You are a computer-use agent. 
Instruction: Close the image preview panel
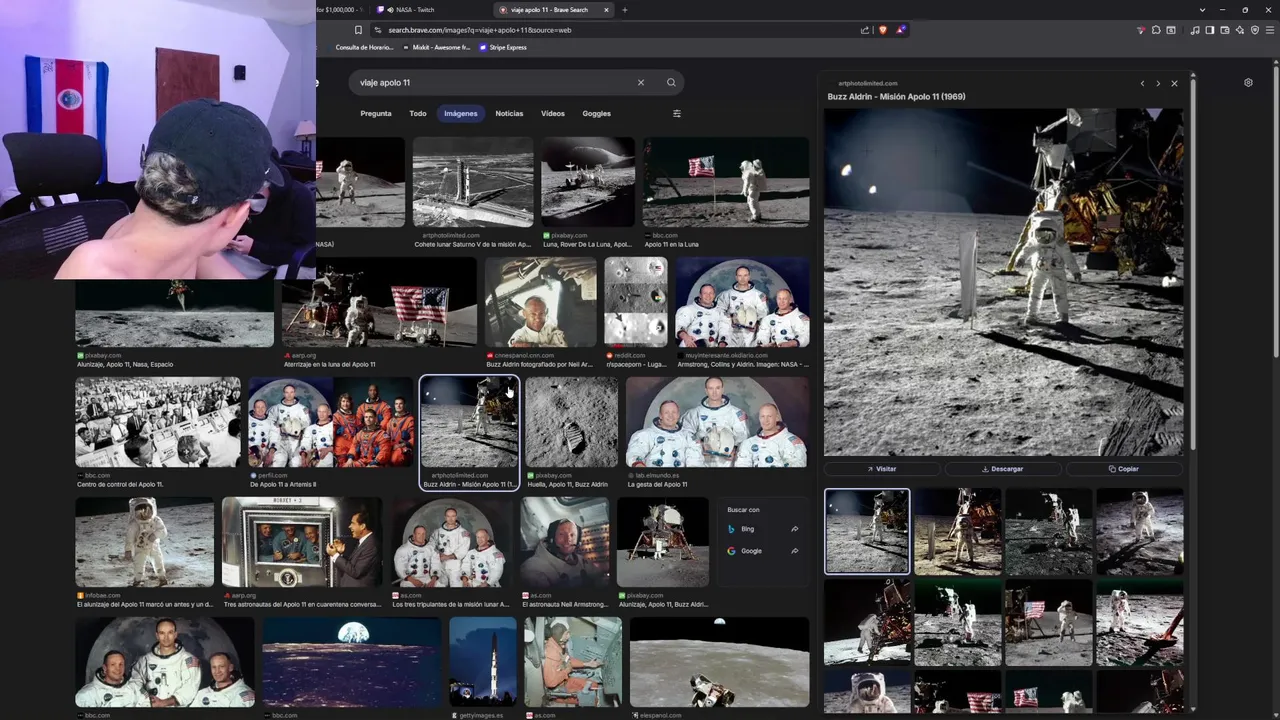pos(1174,83)
